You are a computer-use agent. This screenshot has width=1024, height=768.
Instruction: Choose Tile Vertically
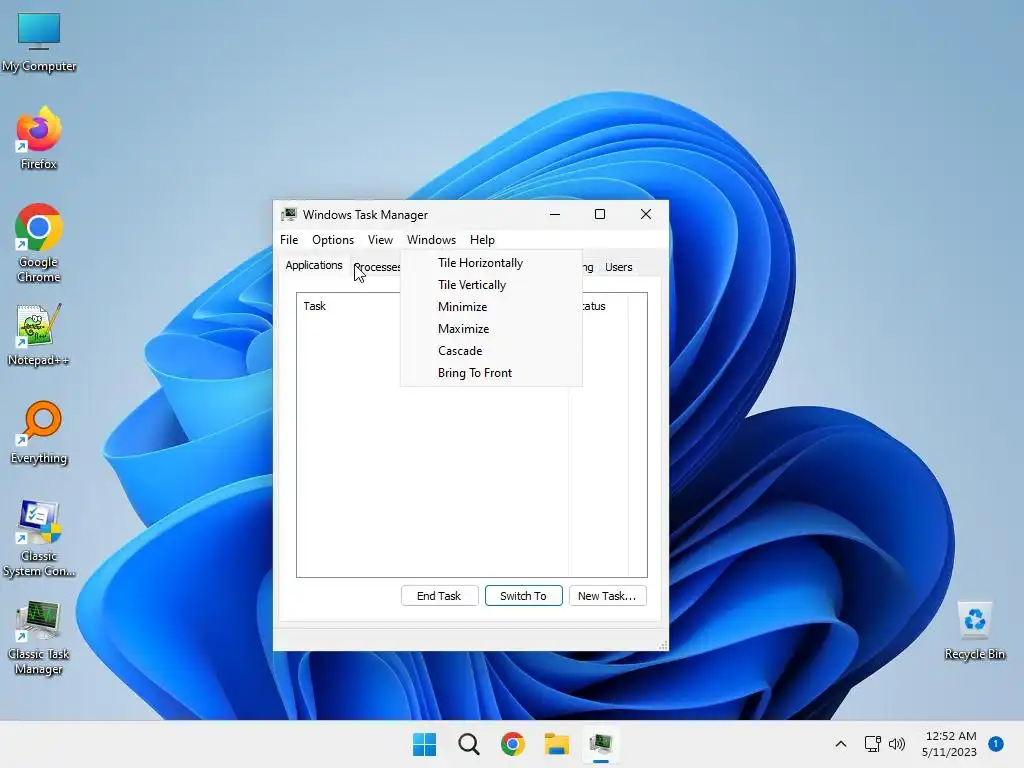coord(491,285)
